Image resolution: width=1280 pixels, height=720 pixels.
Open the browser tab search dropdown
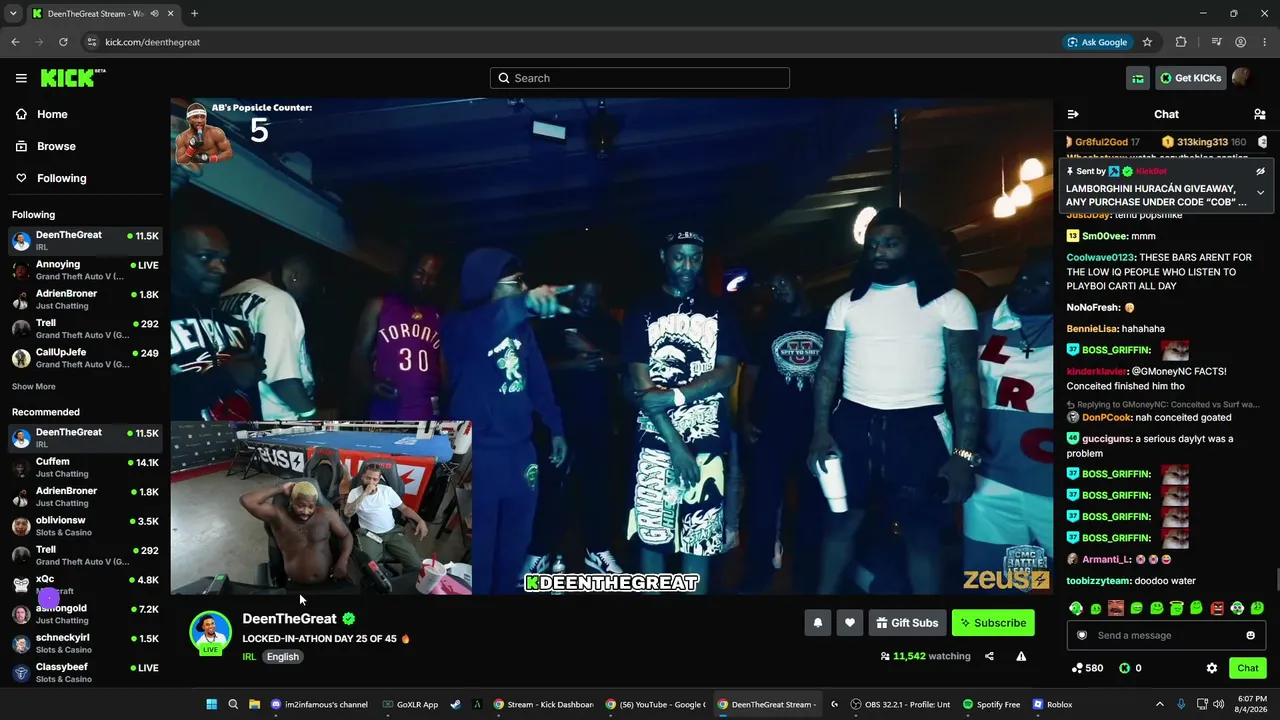coord(12,14)
